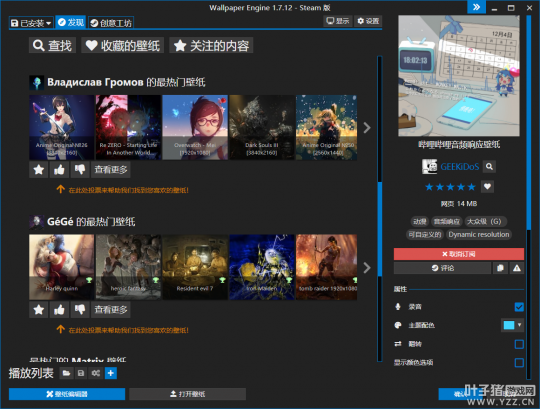Favorite the wallpaper with heart icon

click(x=487, y=187)
